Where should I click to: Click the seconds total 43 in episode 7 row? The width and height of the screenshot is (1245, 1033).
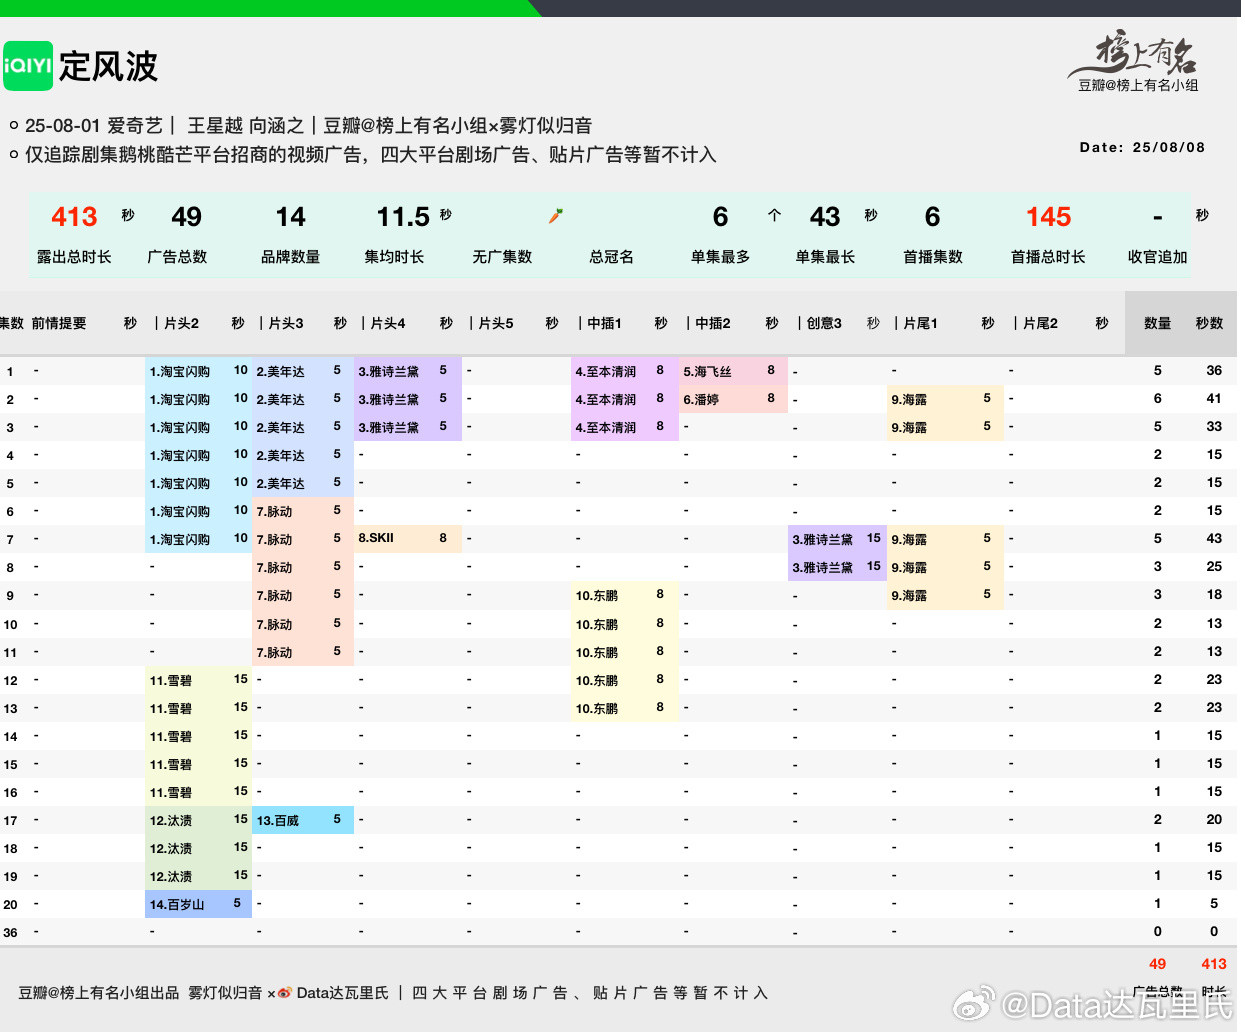[1214, 538]
